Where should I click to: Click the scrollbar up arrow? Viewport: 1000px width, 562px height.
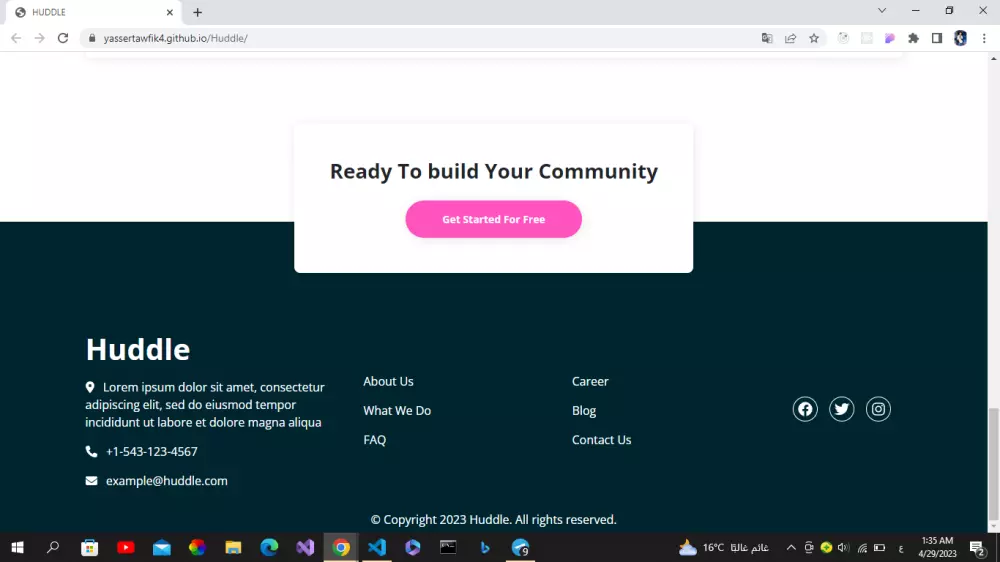994,59
